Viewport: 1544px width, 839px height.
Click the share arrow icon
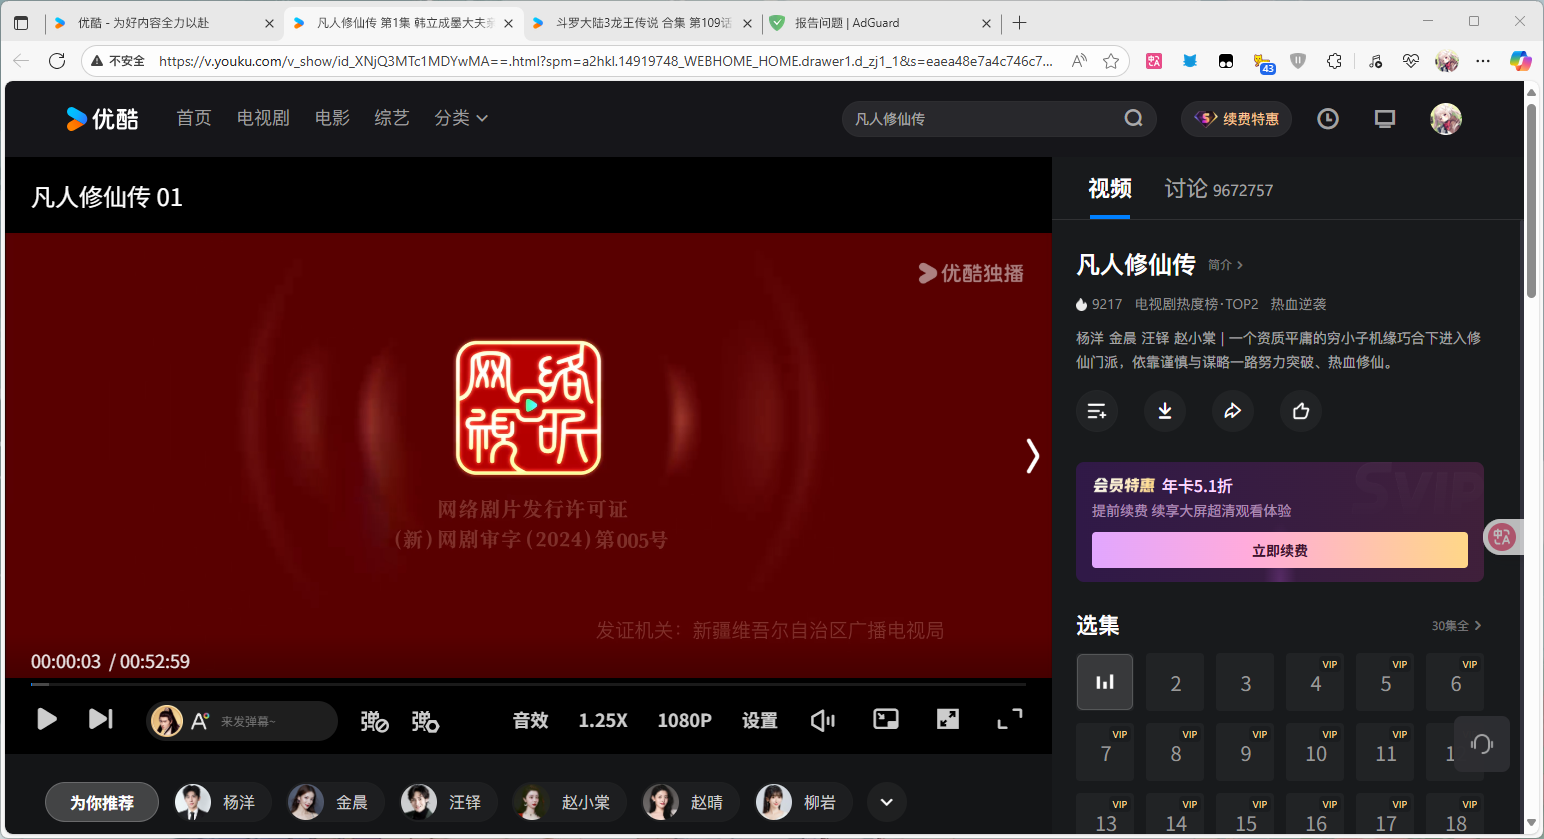(x=1233, y=411)
